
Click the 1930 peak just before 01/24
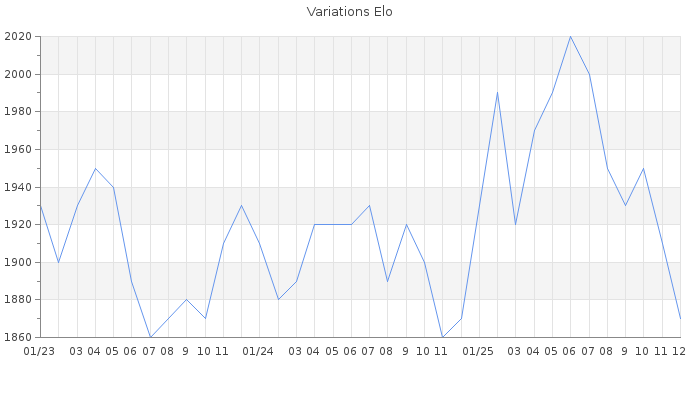[x=241, y=206]
